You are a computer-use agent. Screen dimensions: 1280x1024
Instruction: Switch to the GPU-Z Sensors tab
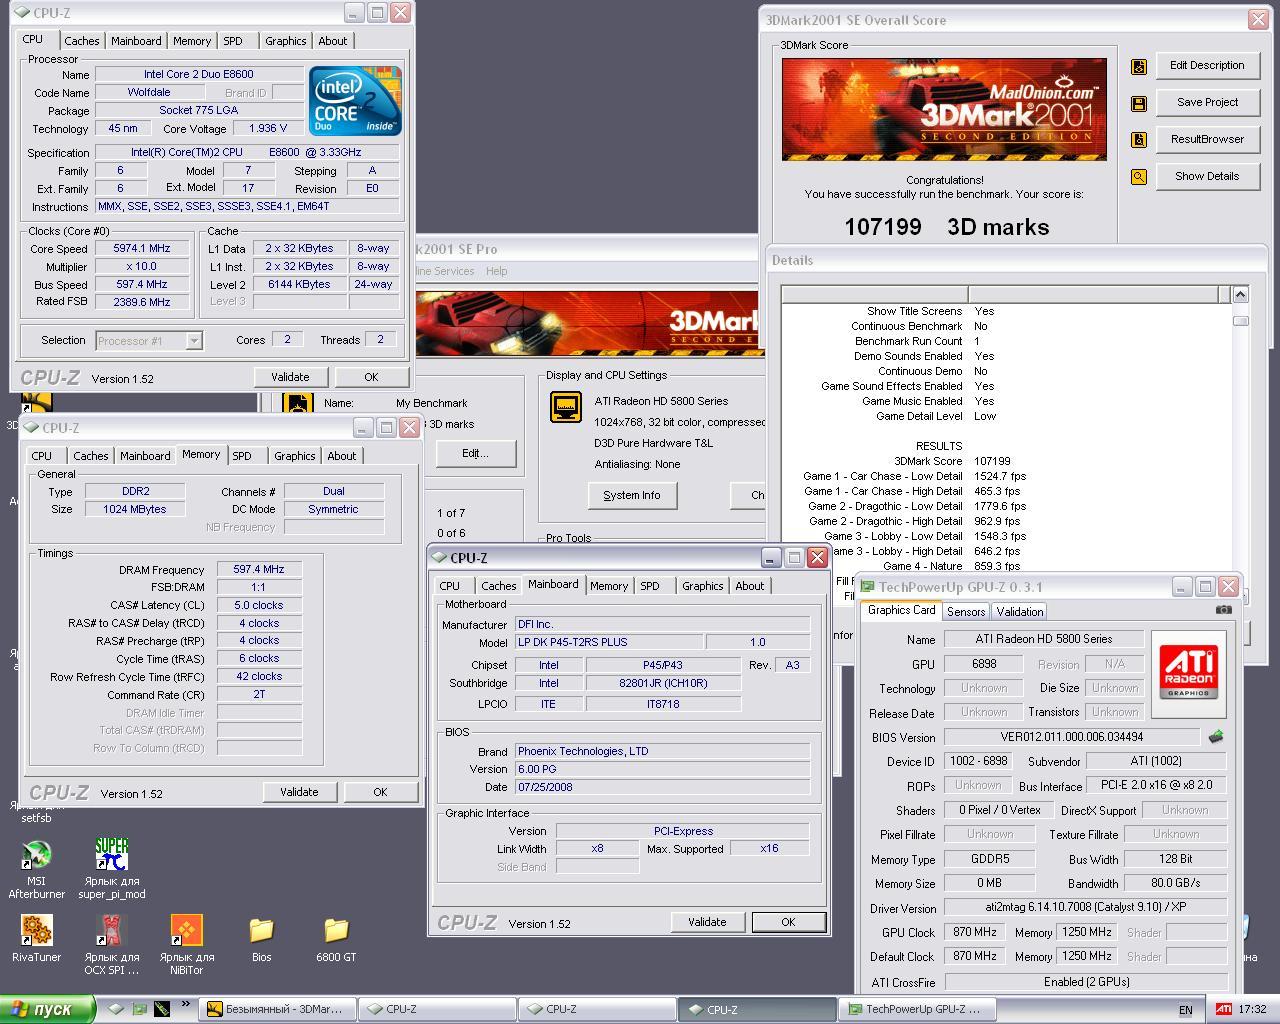(966, 611)
